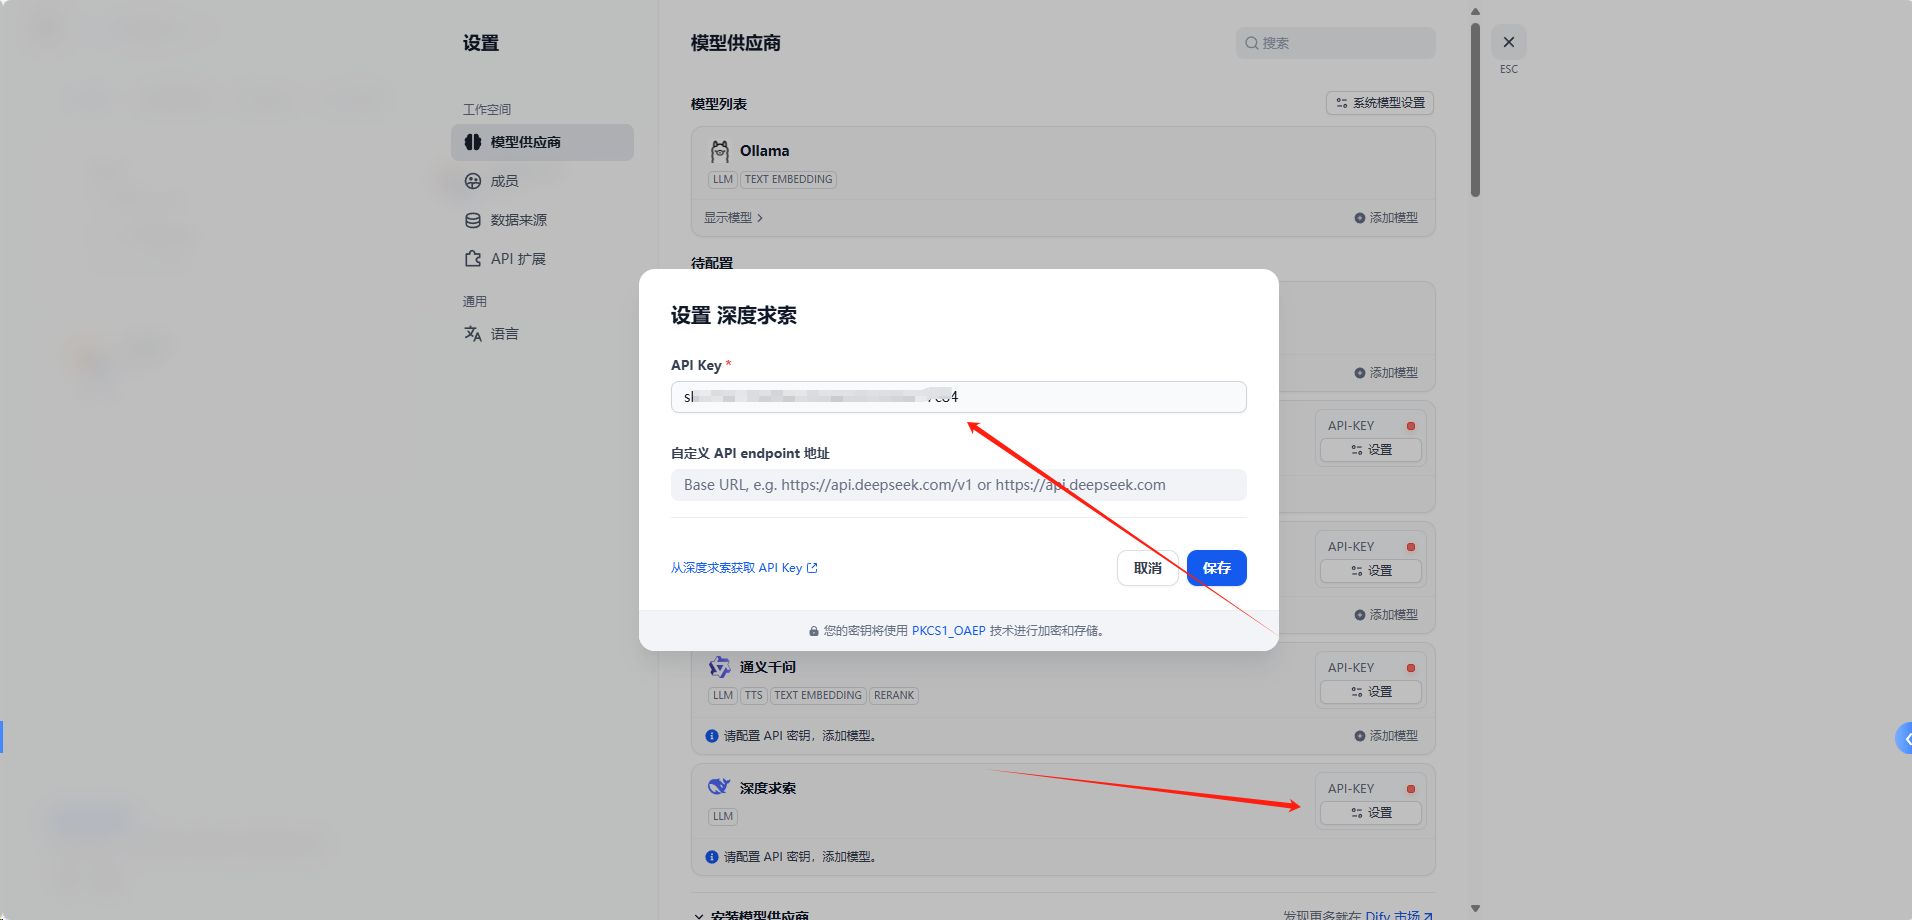1912x920 pixels.
Task: Open 成员 members section
Action: (x=504, y=181)
